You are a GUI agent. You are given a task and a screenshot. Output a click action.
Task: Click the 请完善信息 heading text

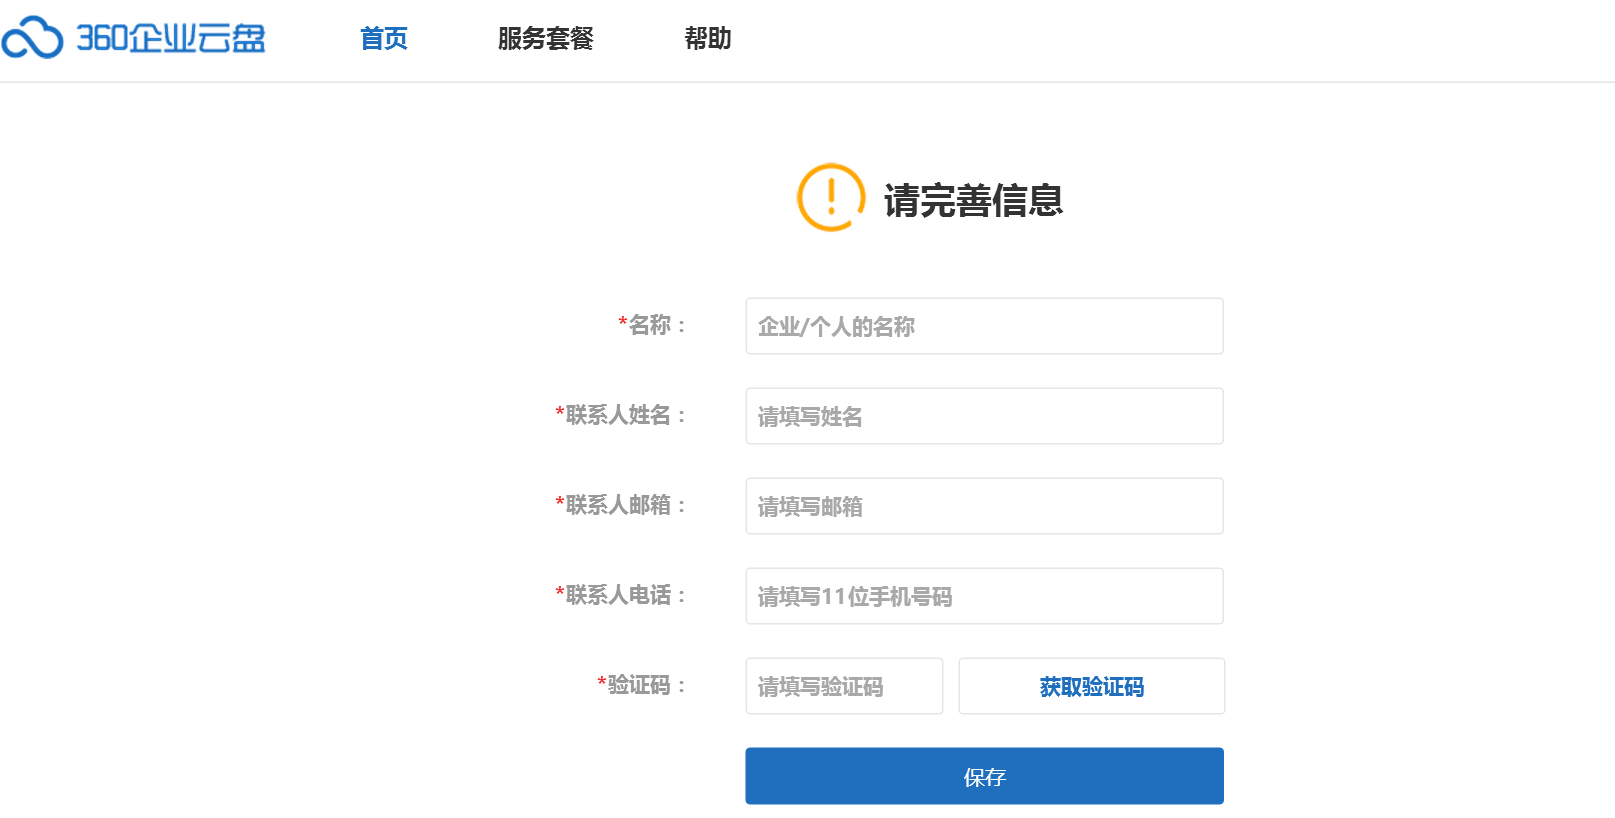point(973,201)
